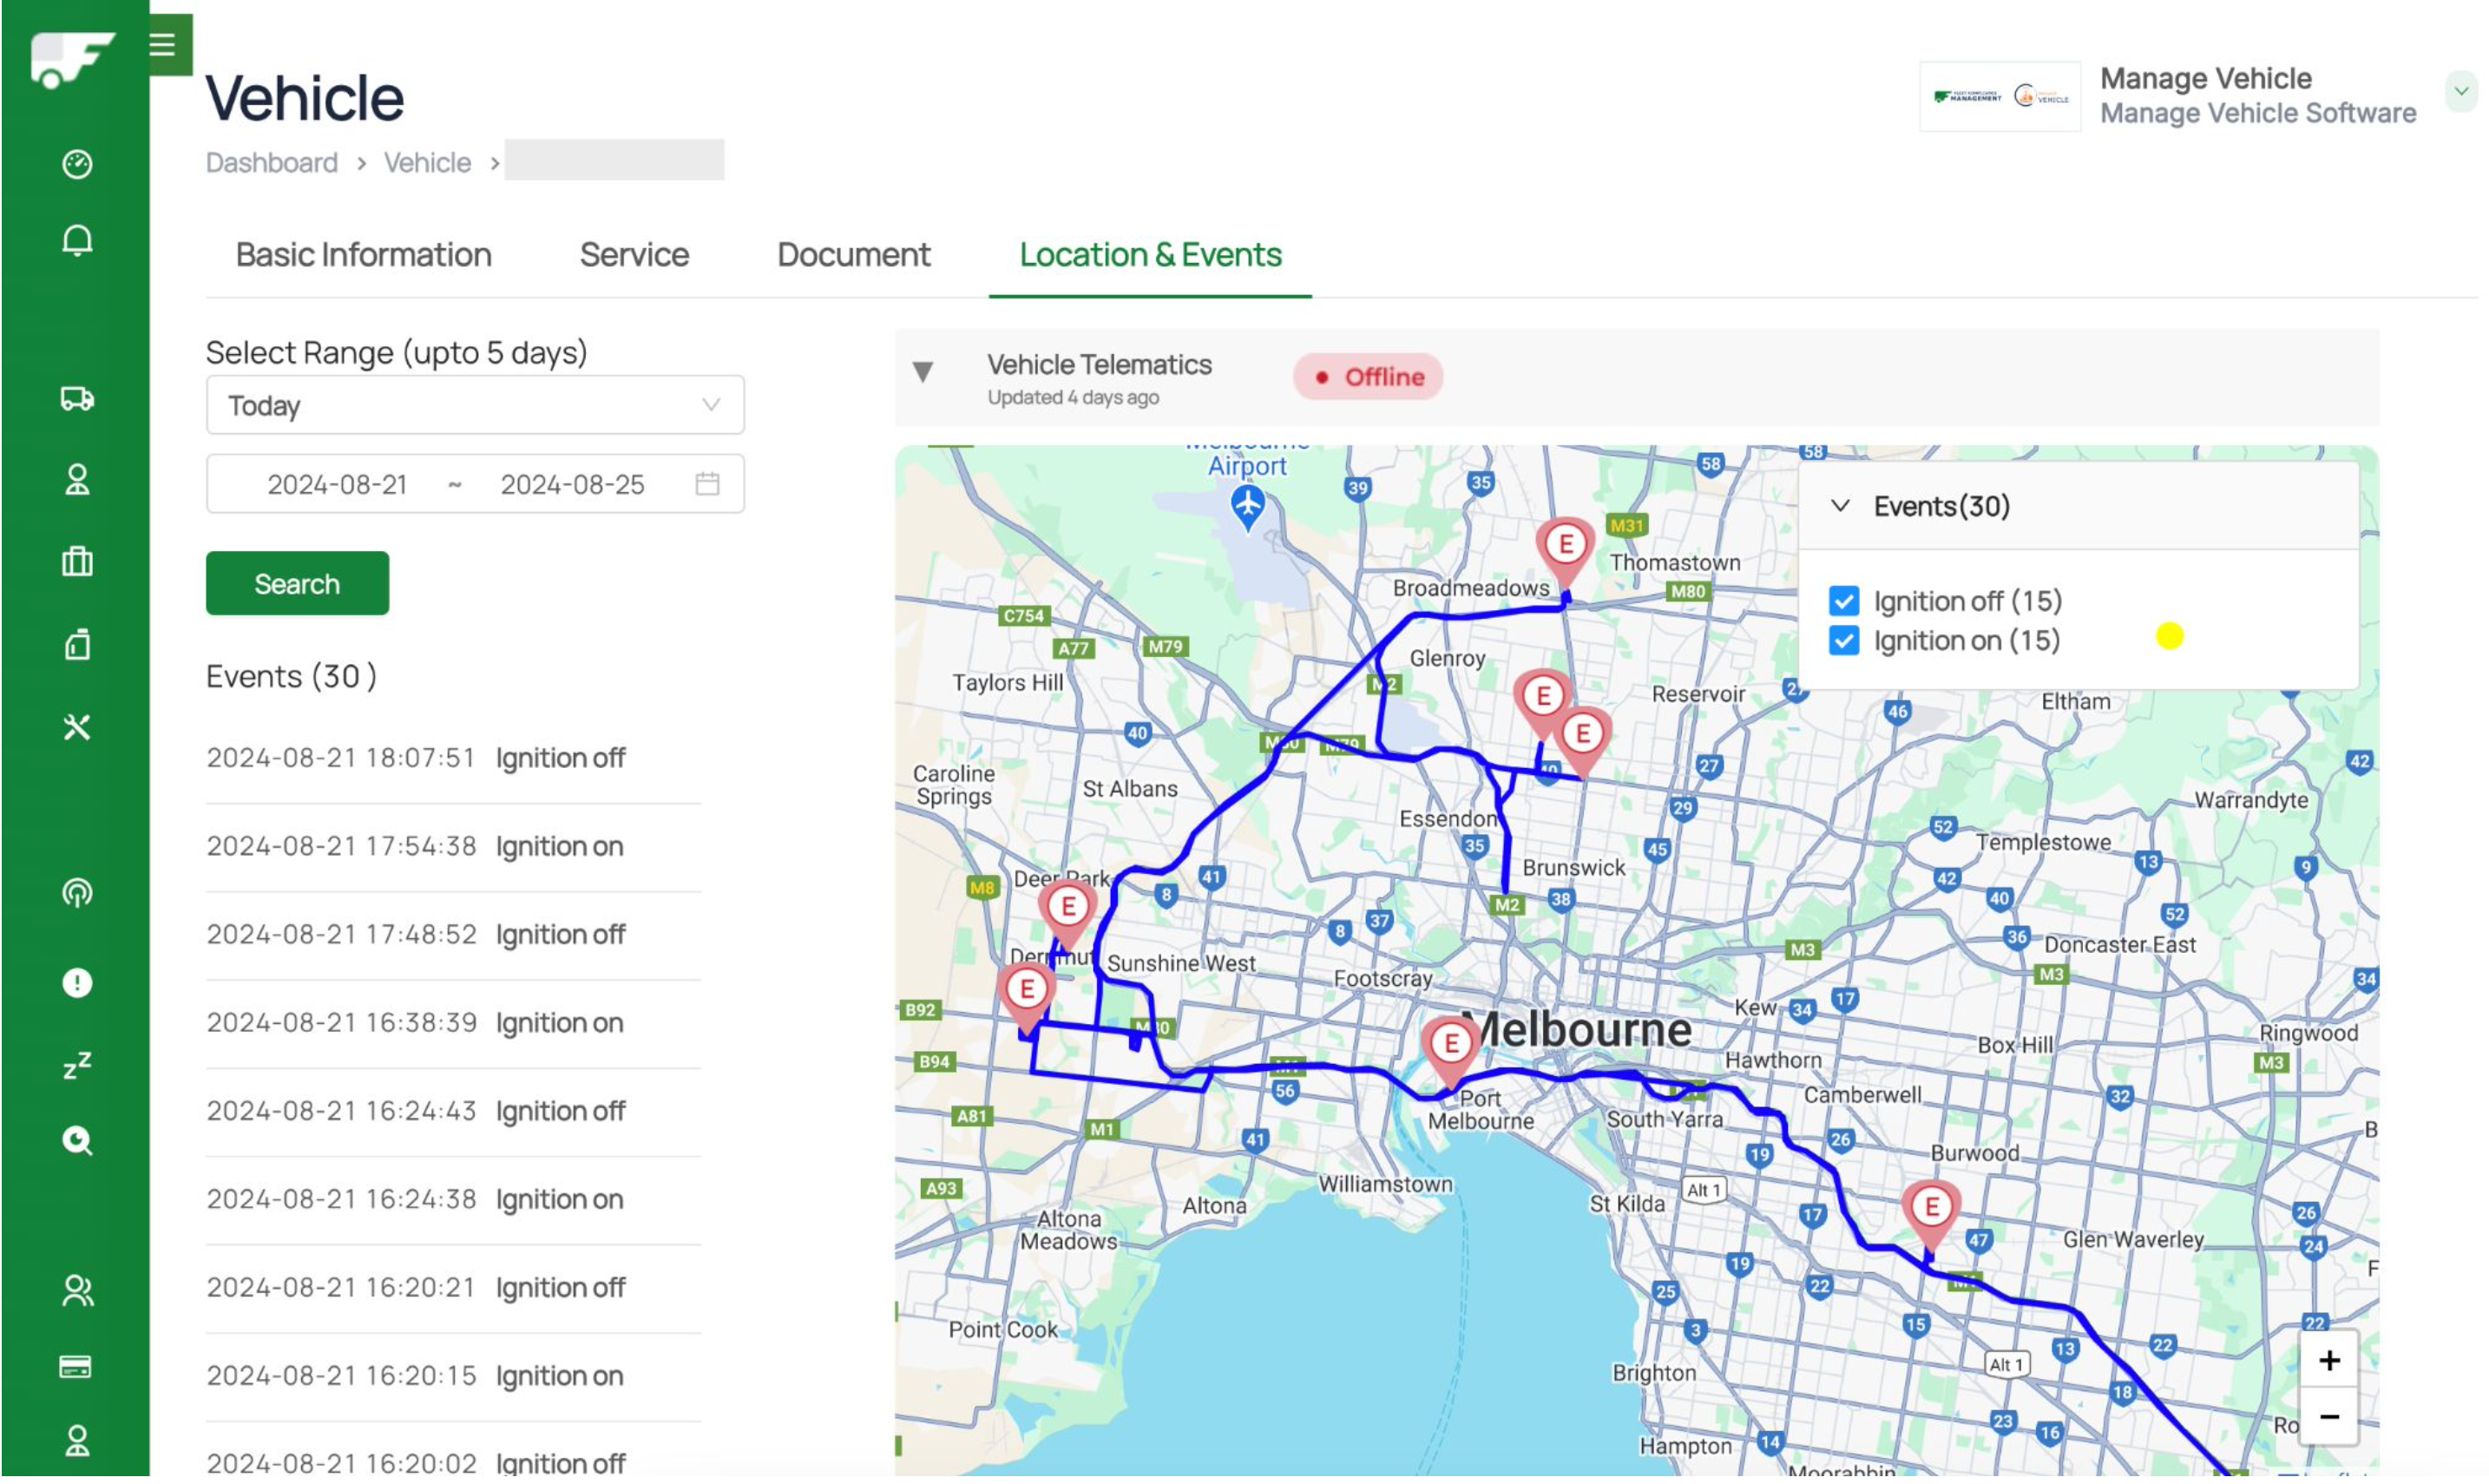Click the Dashboard breadcrumb link
The height and width of the screenshot is (1484, 2489).
click(x=272, y=163)
